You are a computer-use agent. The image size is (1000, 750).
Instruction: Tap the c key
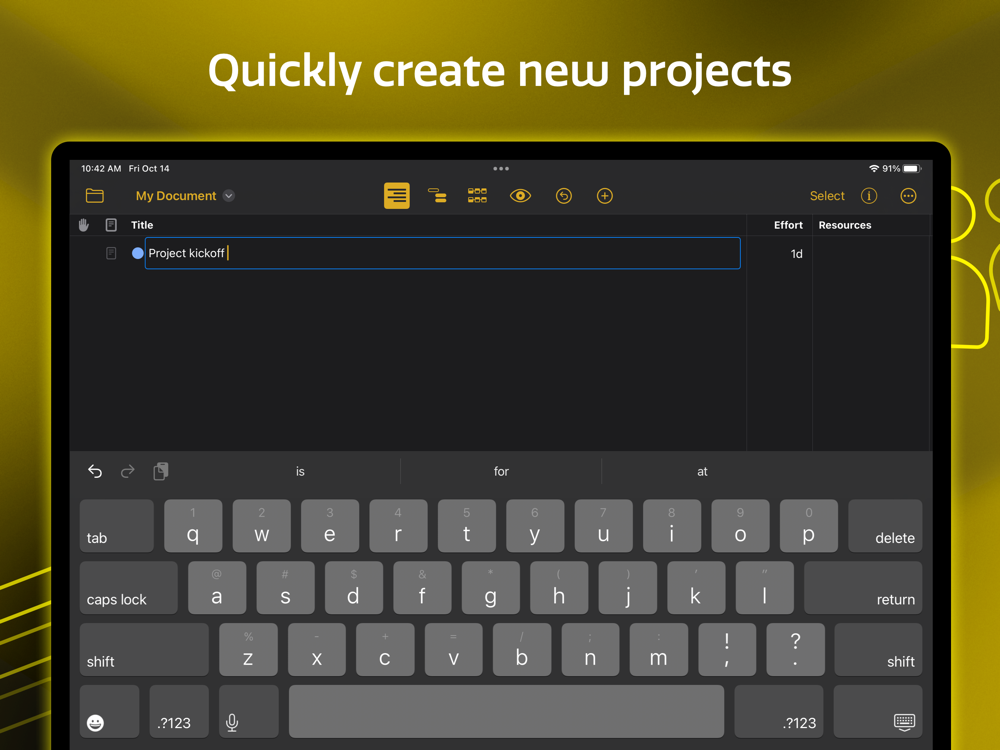[x=385, y=649]
